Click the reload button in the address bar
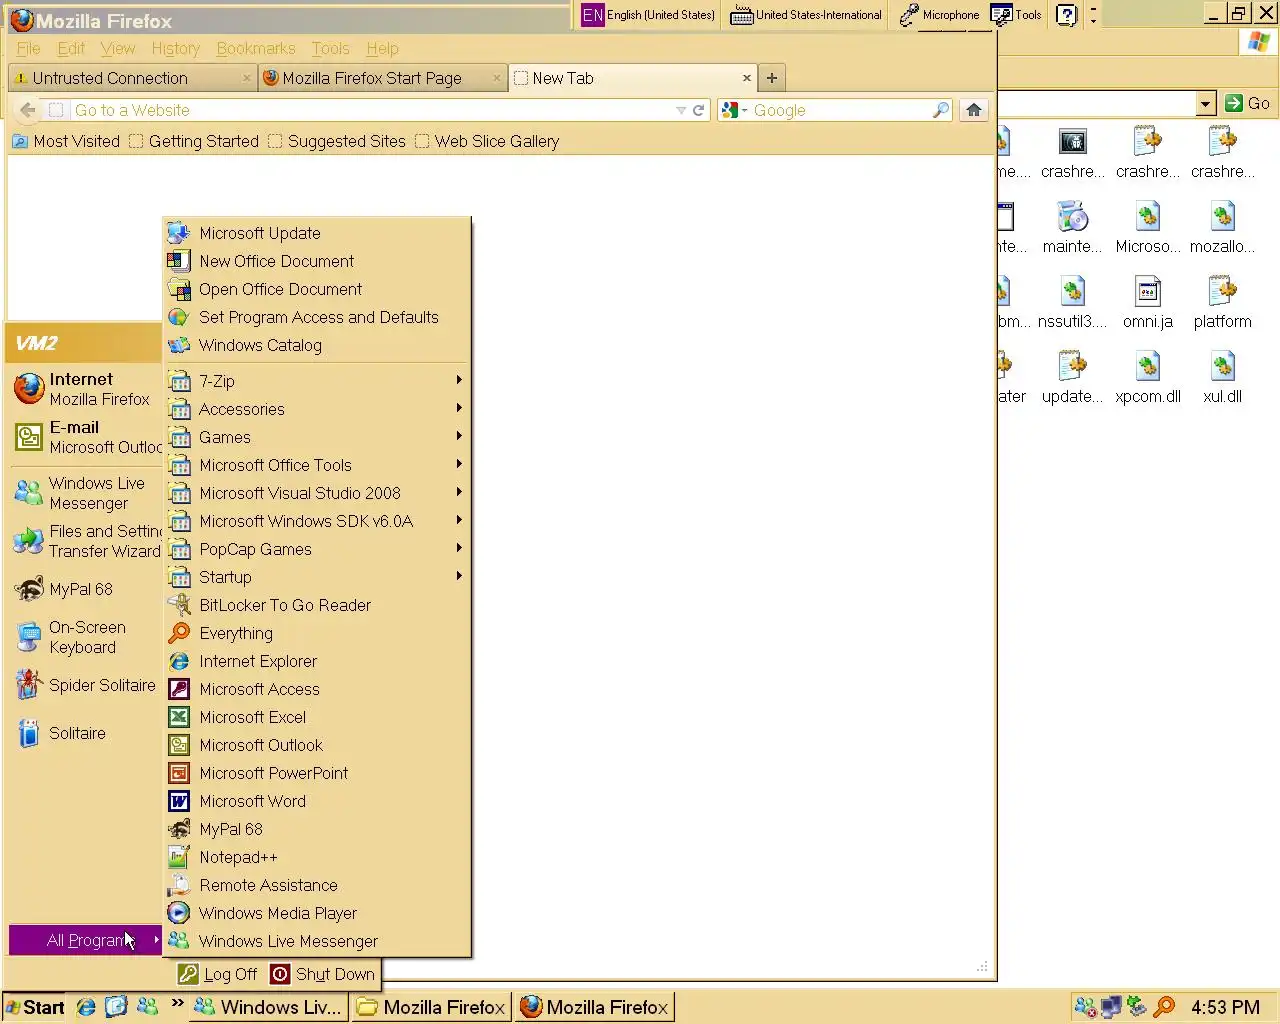 [x=699, y=110]
